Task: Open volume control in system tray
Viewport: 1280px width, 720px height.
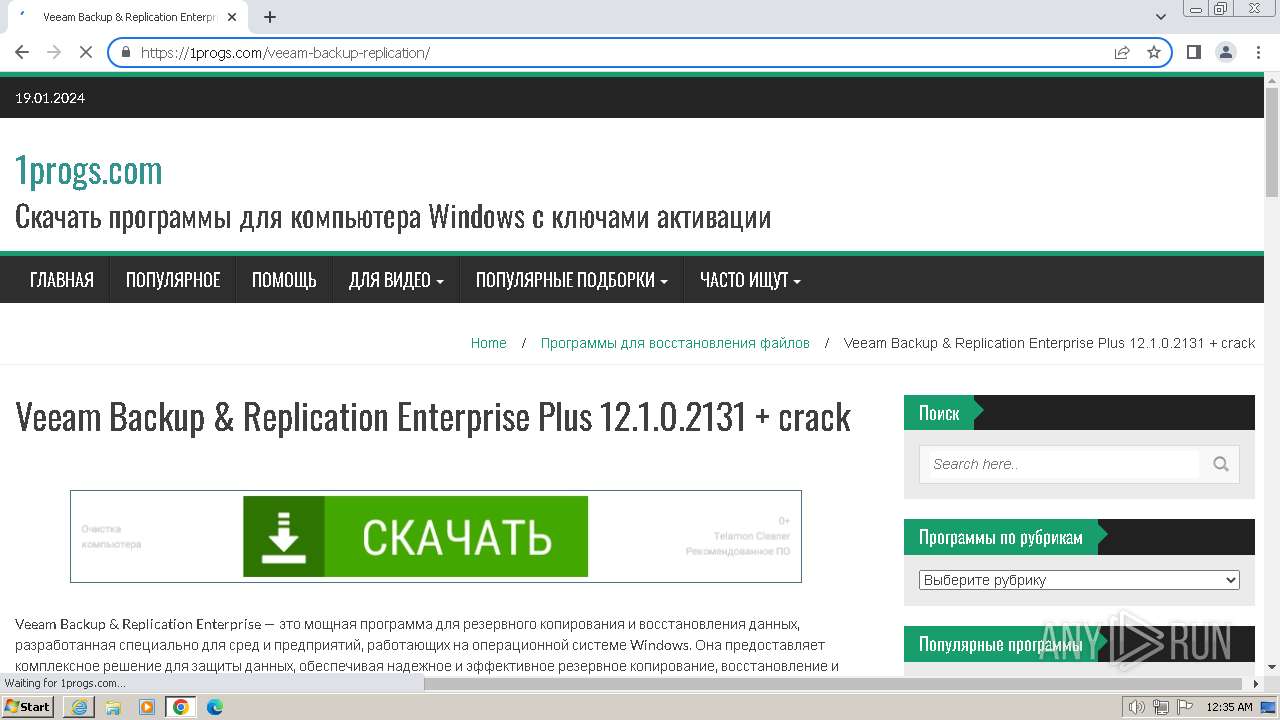Action: tap(1136, 707)
